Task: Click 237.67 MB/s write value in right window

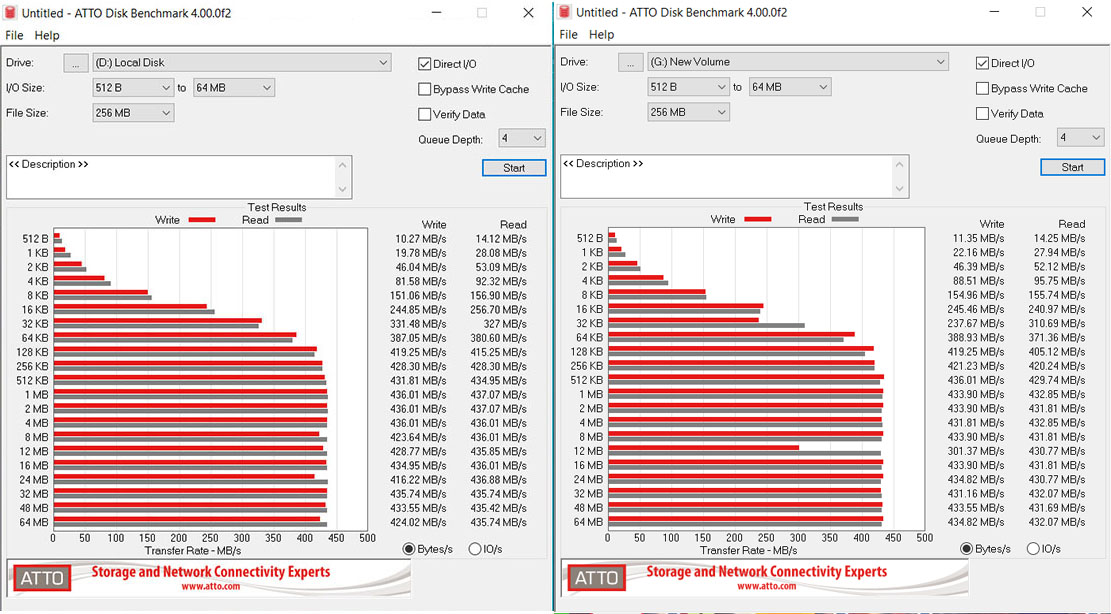Action: (x=976, y=324)
